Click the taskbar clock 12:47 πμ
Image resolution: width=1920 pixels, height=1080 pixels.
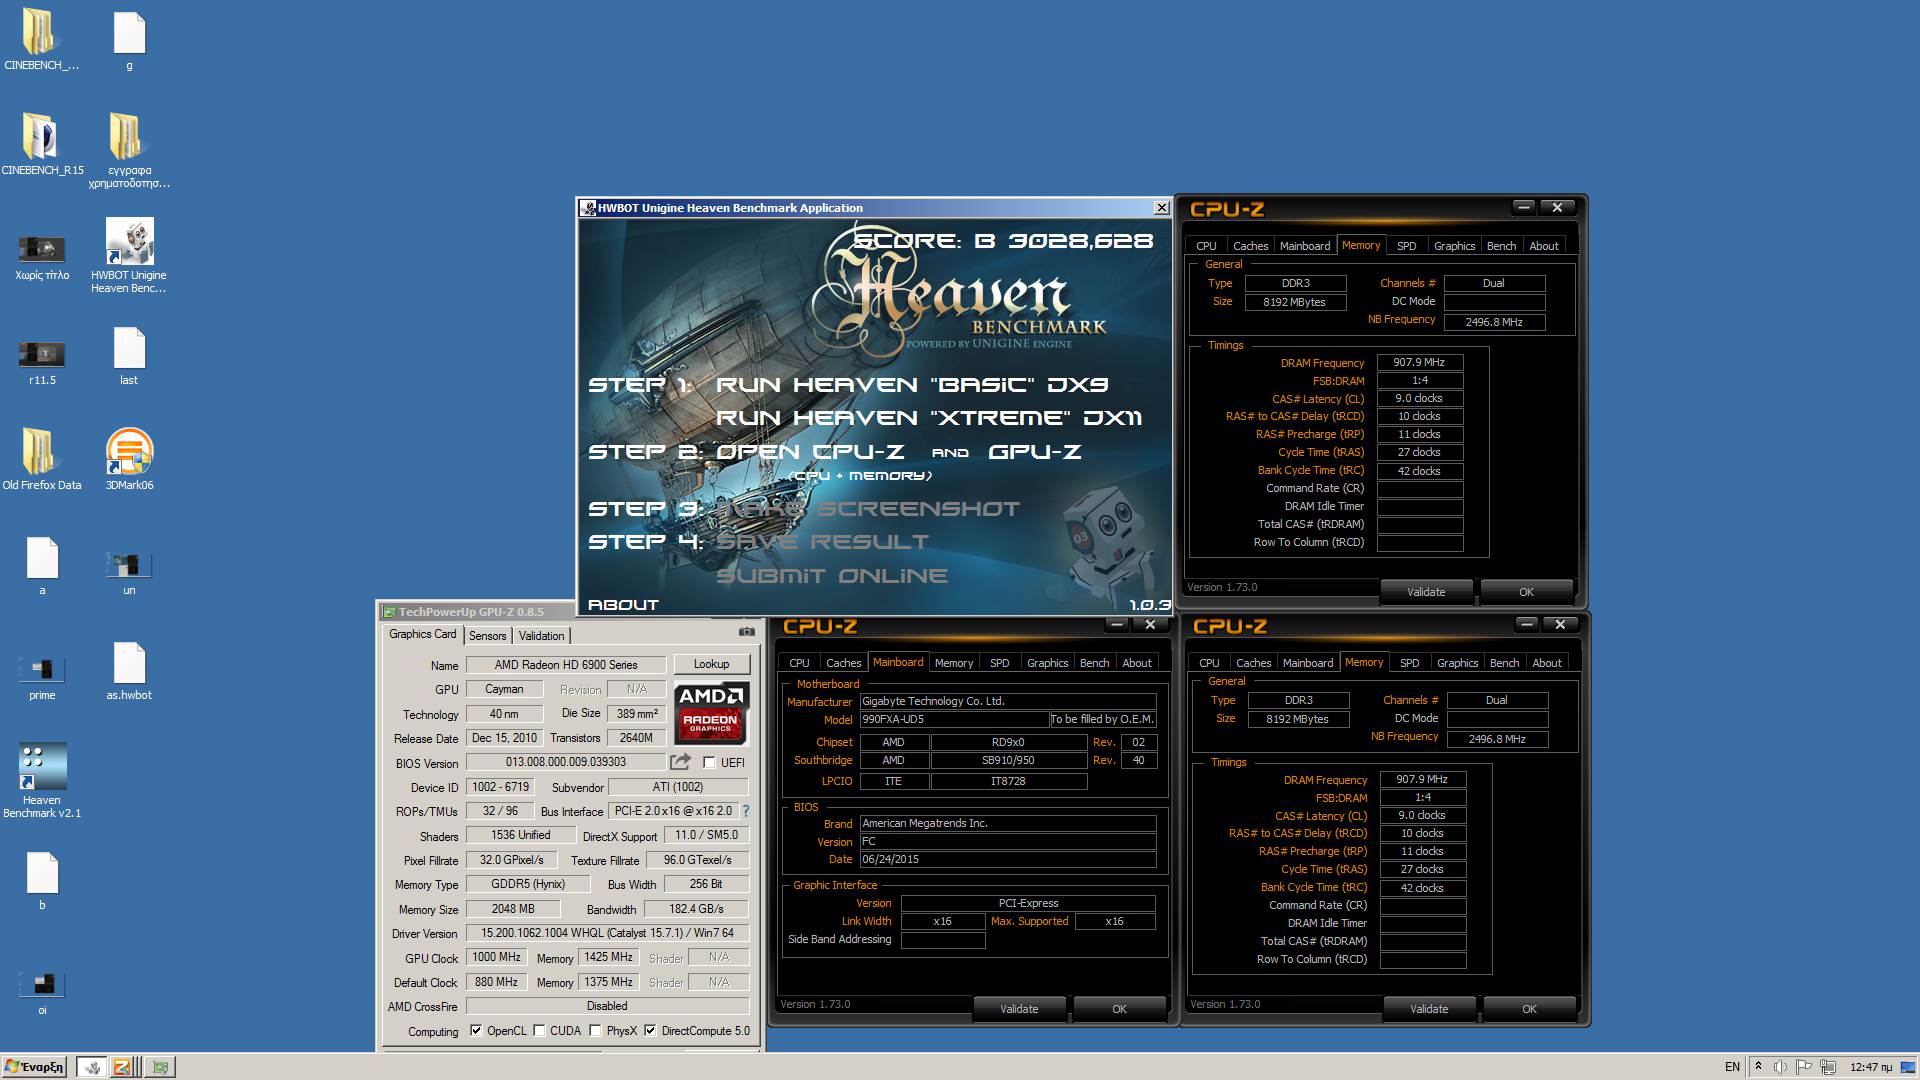[1871, 1067]
